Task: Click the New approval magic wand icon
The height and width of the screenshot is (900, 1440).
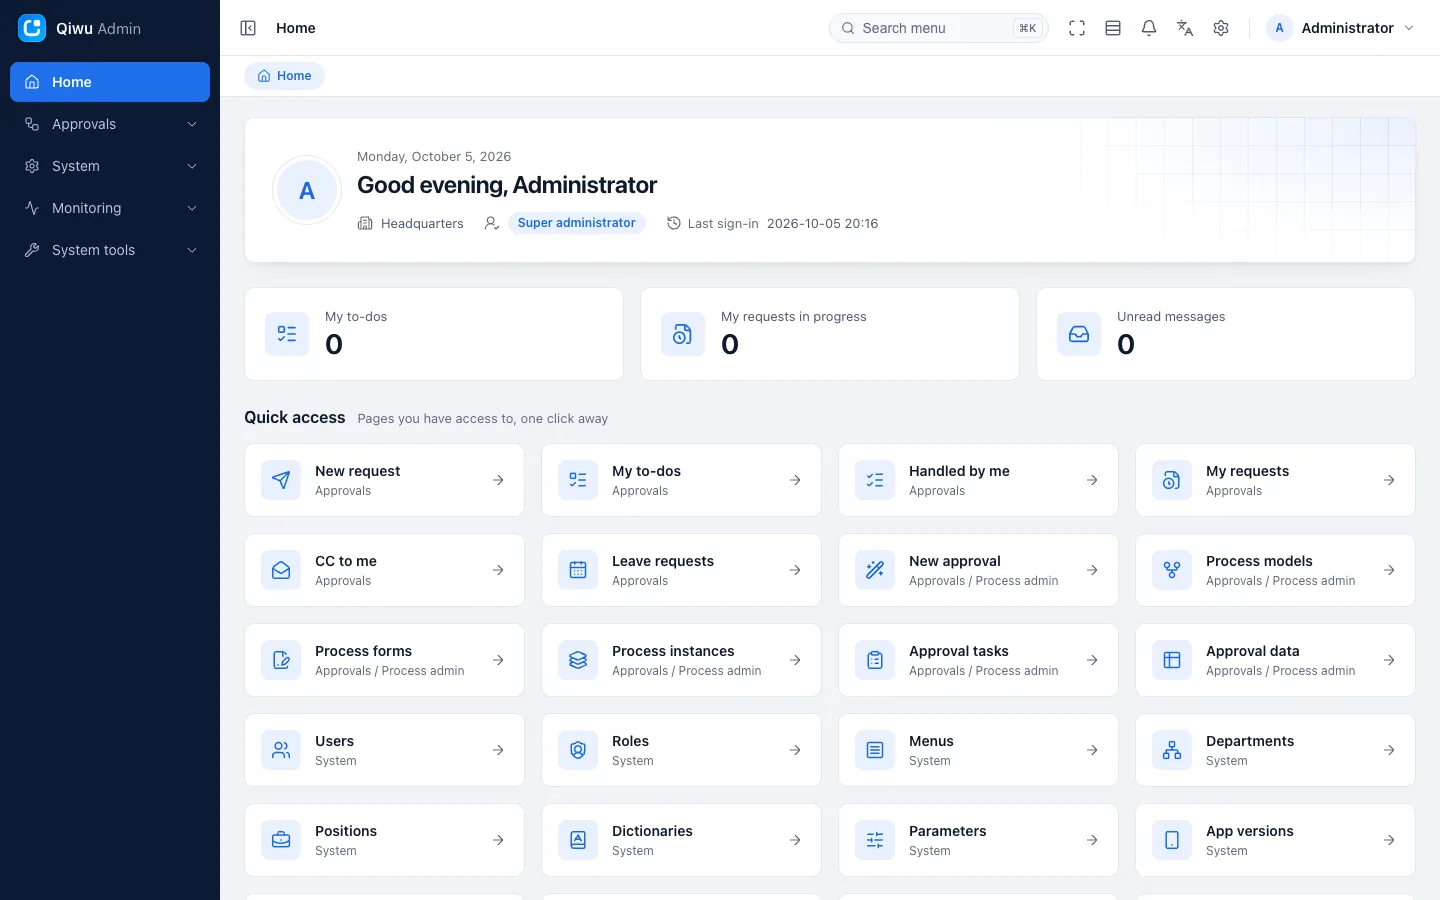Action: 875,570
